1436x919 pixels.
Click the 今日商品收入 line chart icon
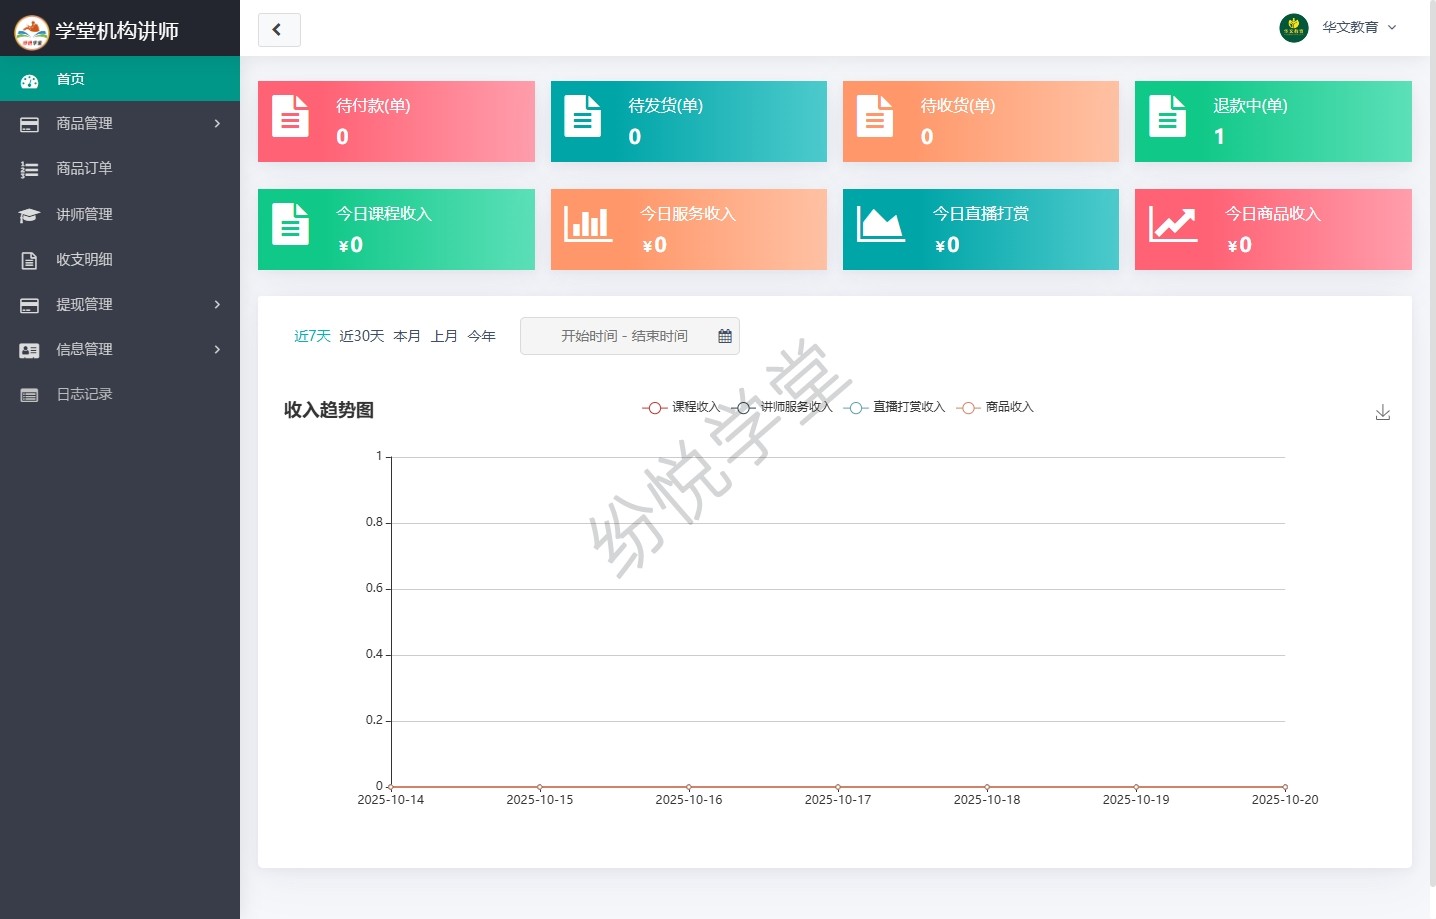(x=1172, y=224)
